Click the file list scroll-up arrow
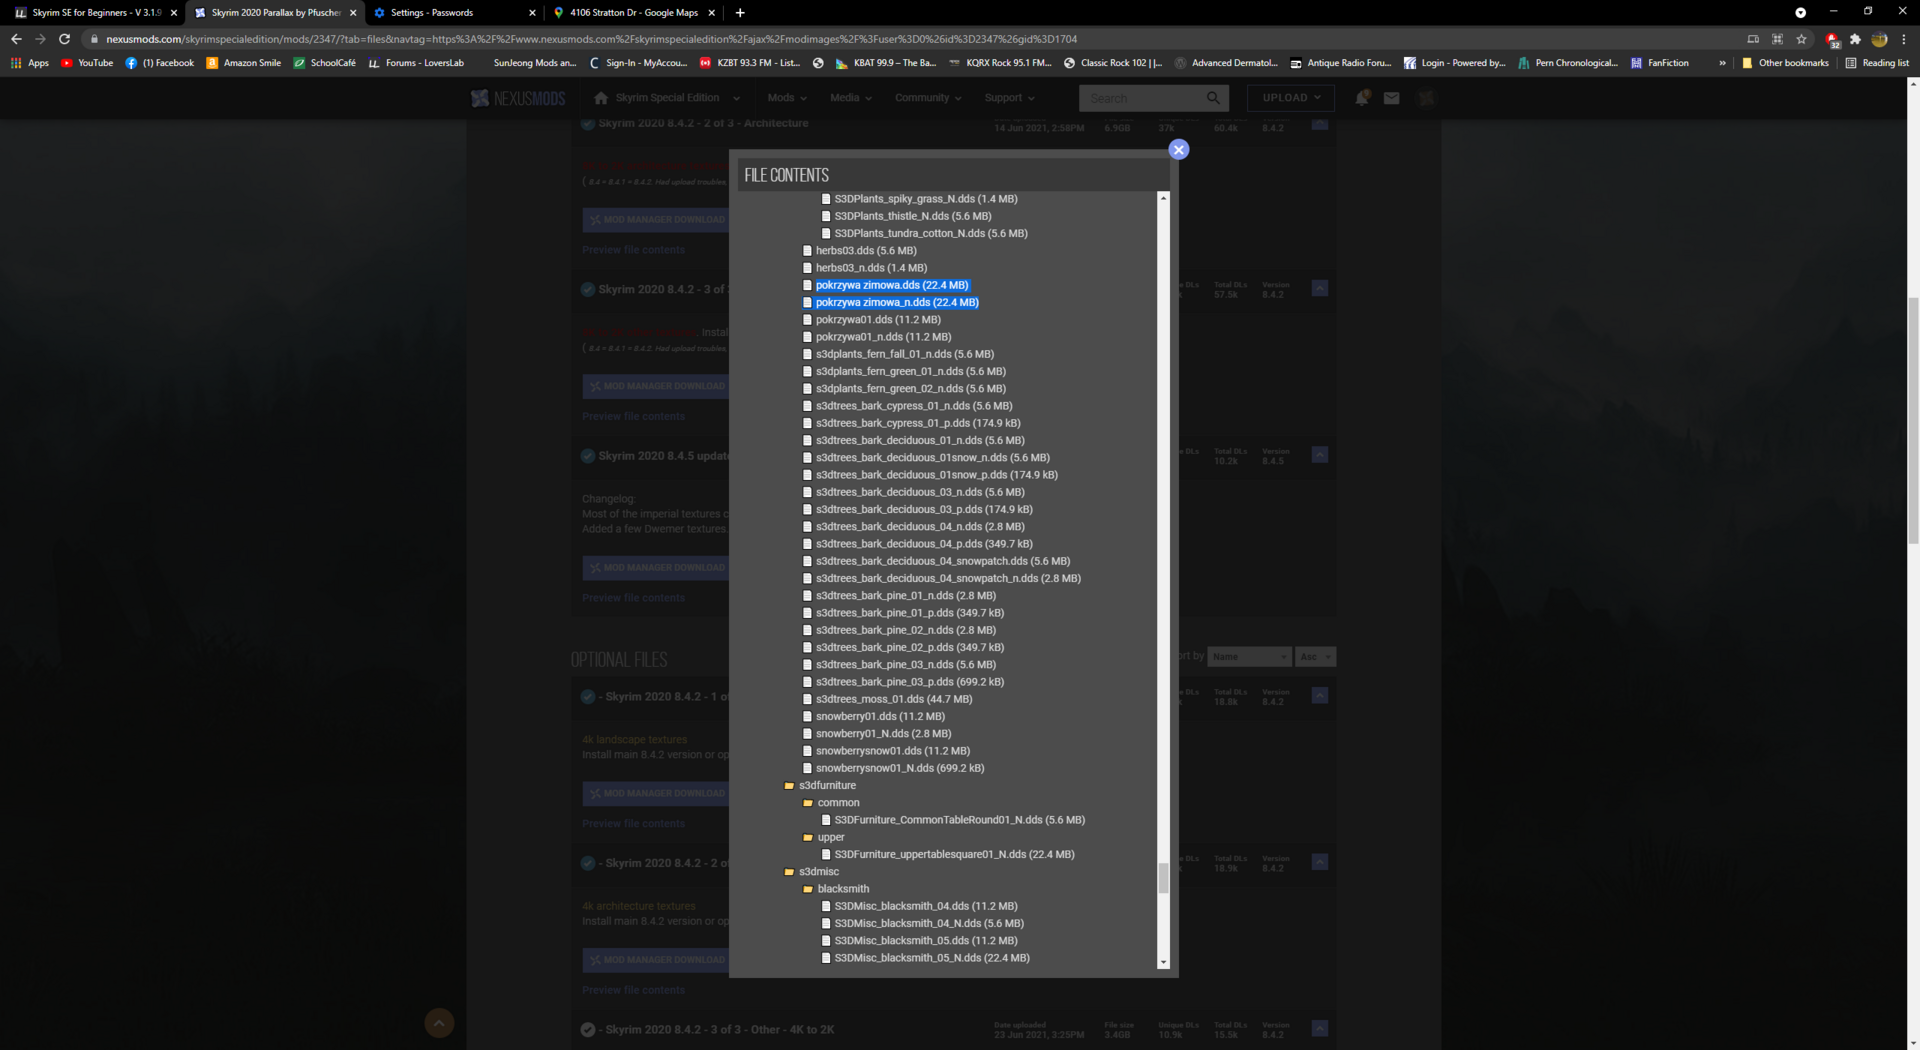The image size is (1920, 1050). (x=1163, y=198)
